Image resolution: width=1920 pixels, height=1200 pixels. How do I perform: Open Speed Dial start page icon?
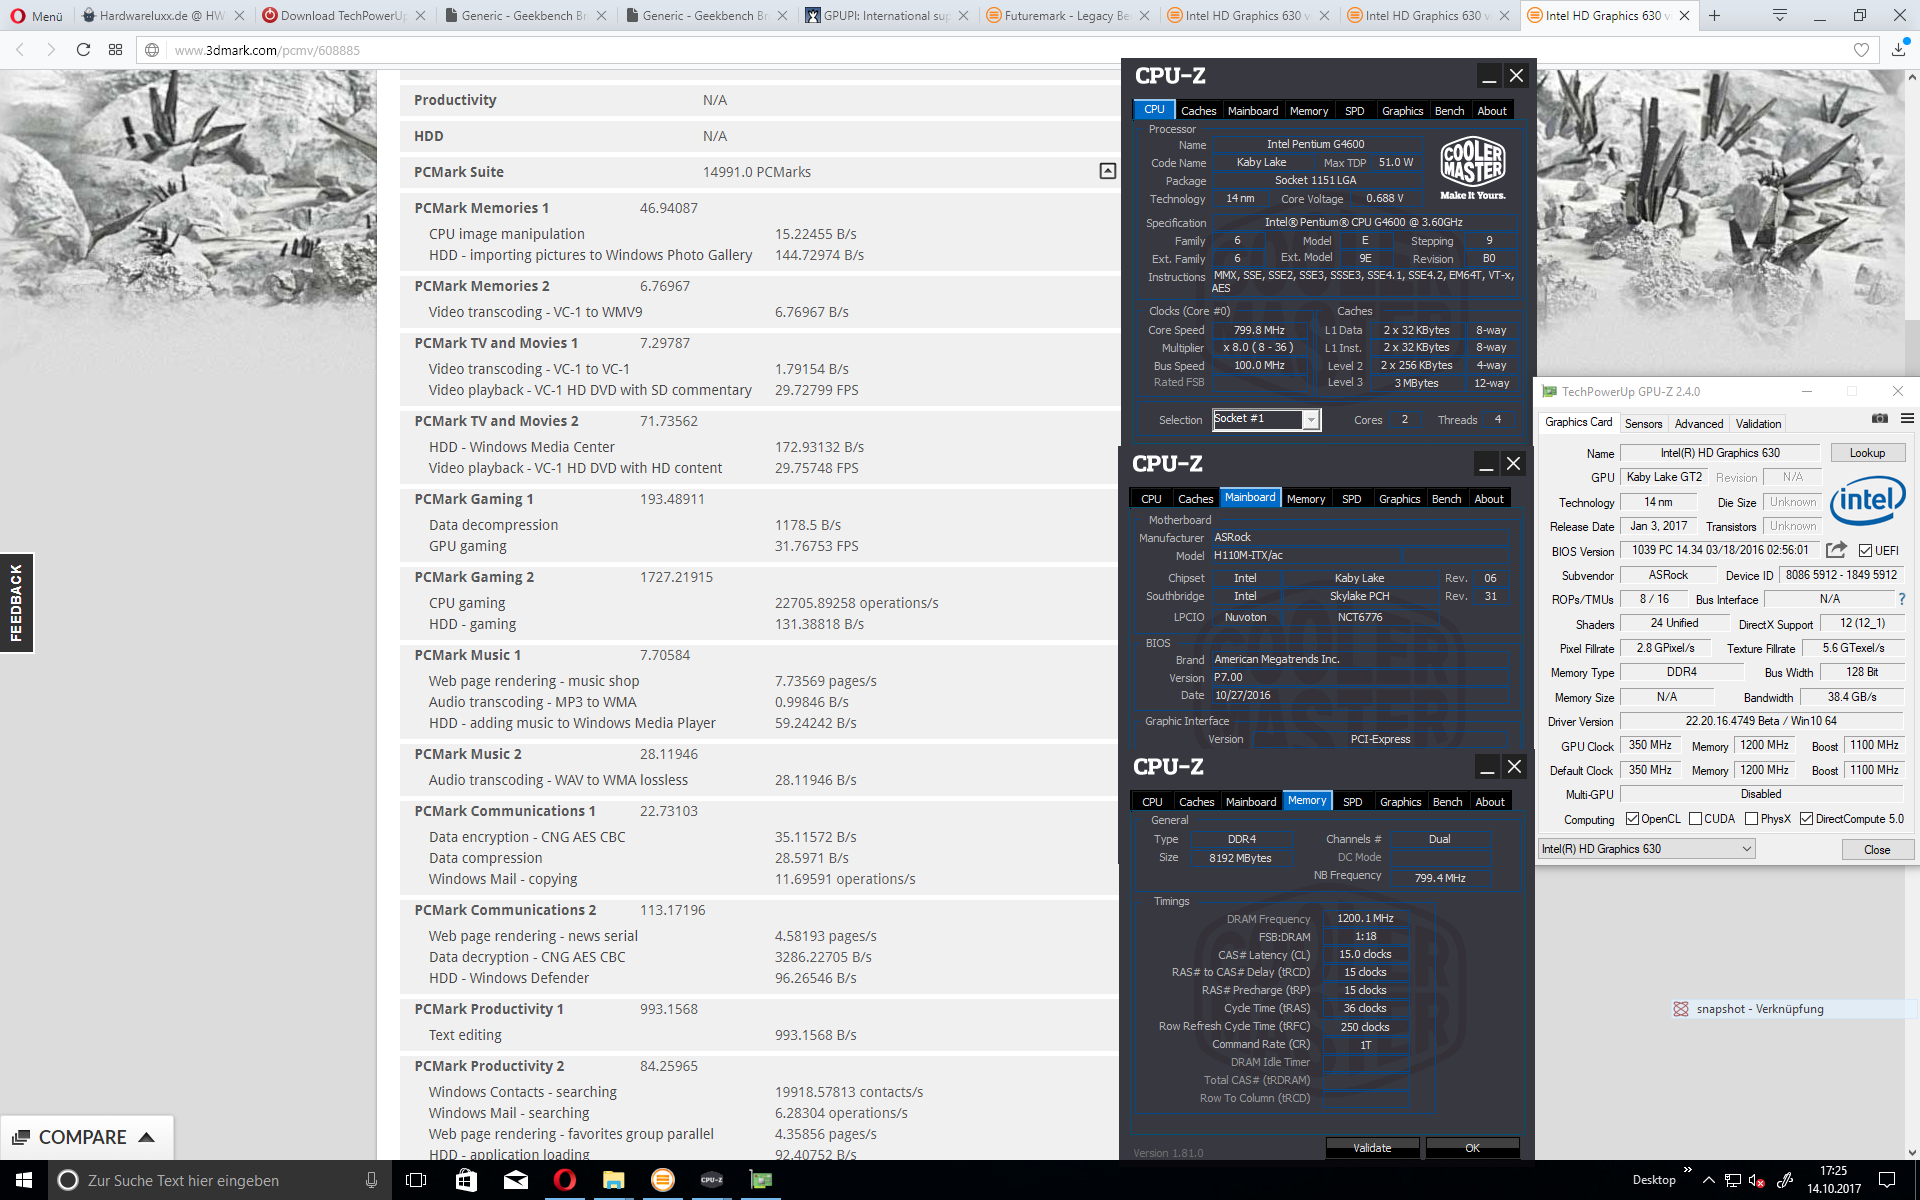click(x=116, y=50)
